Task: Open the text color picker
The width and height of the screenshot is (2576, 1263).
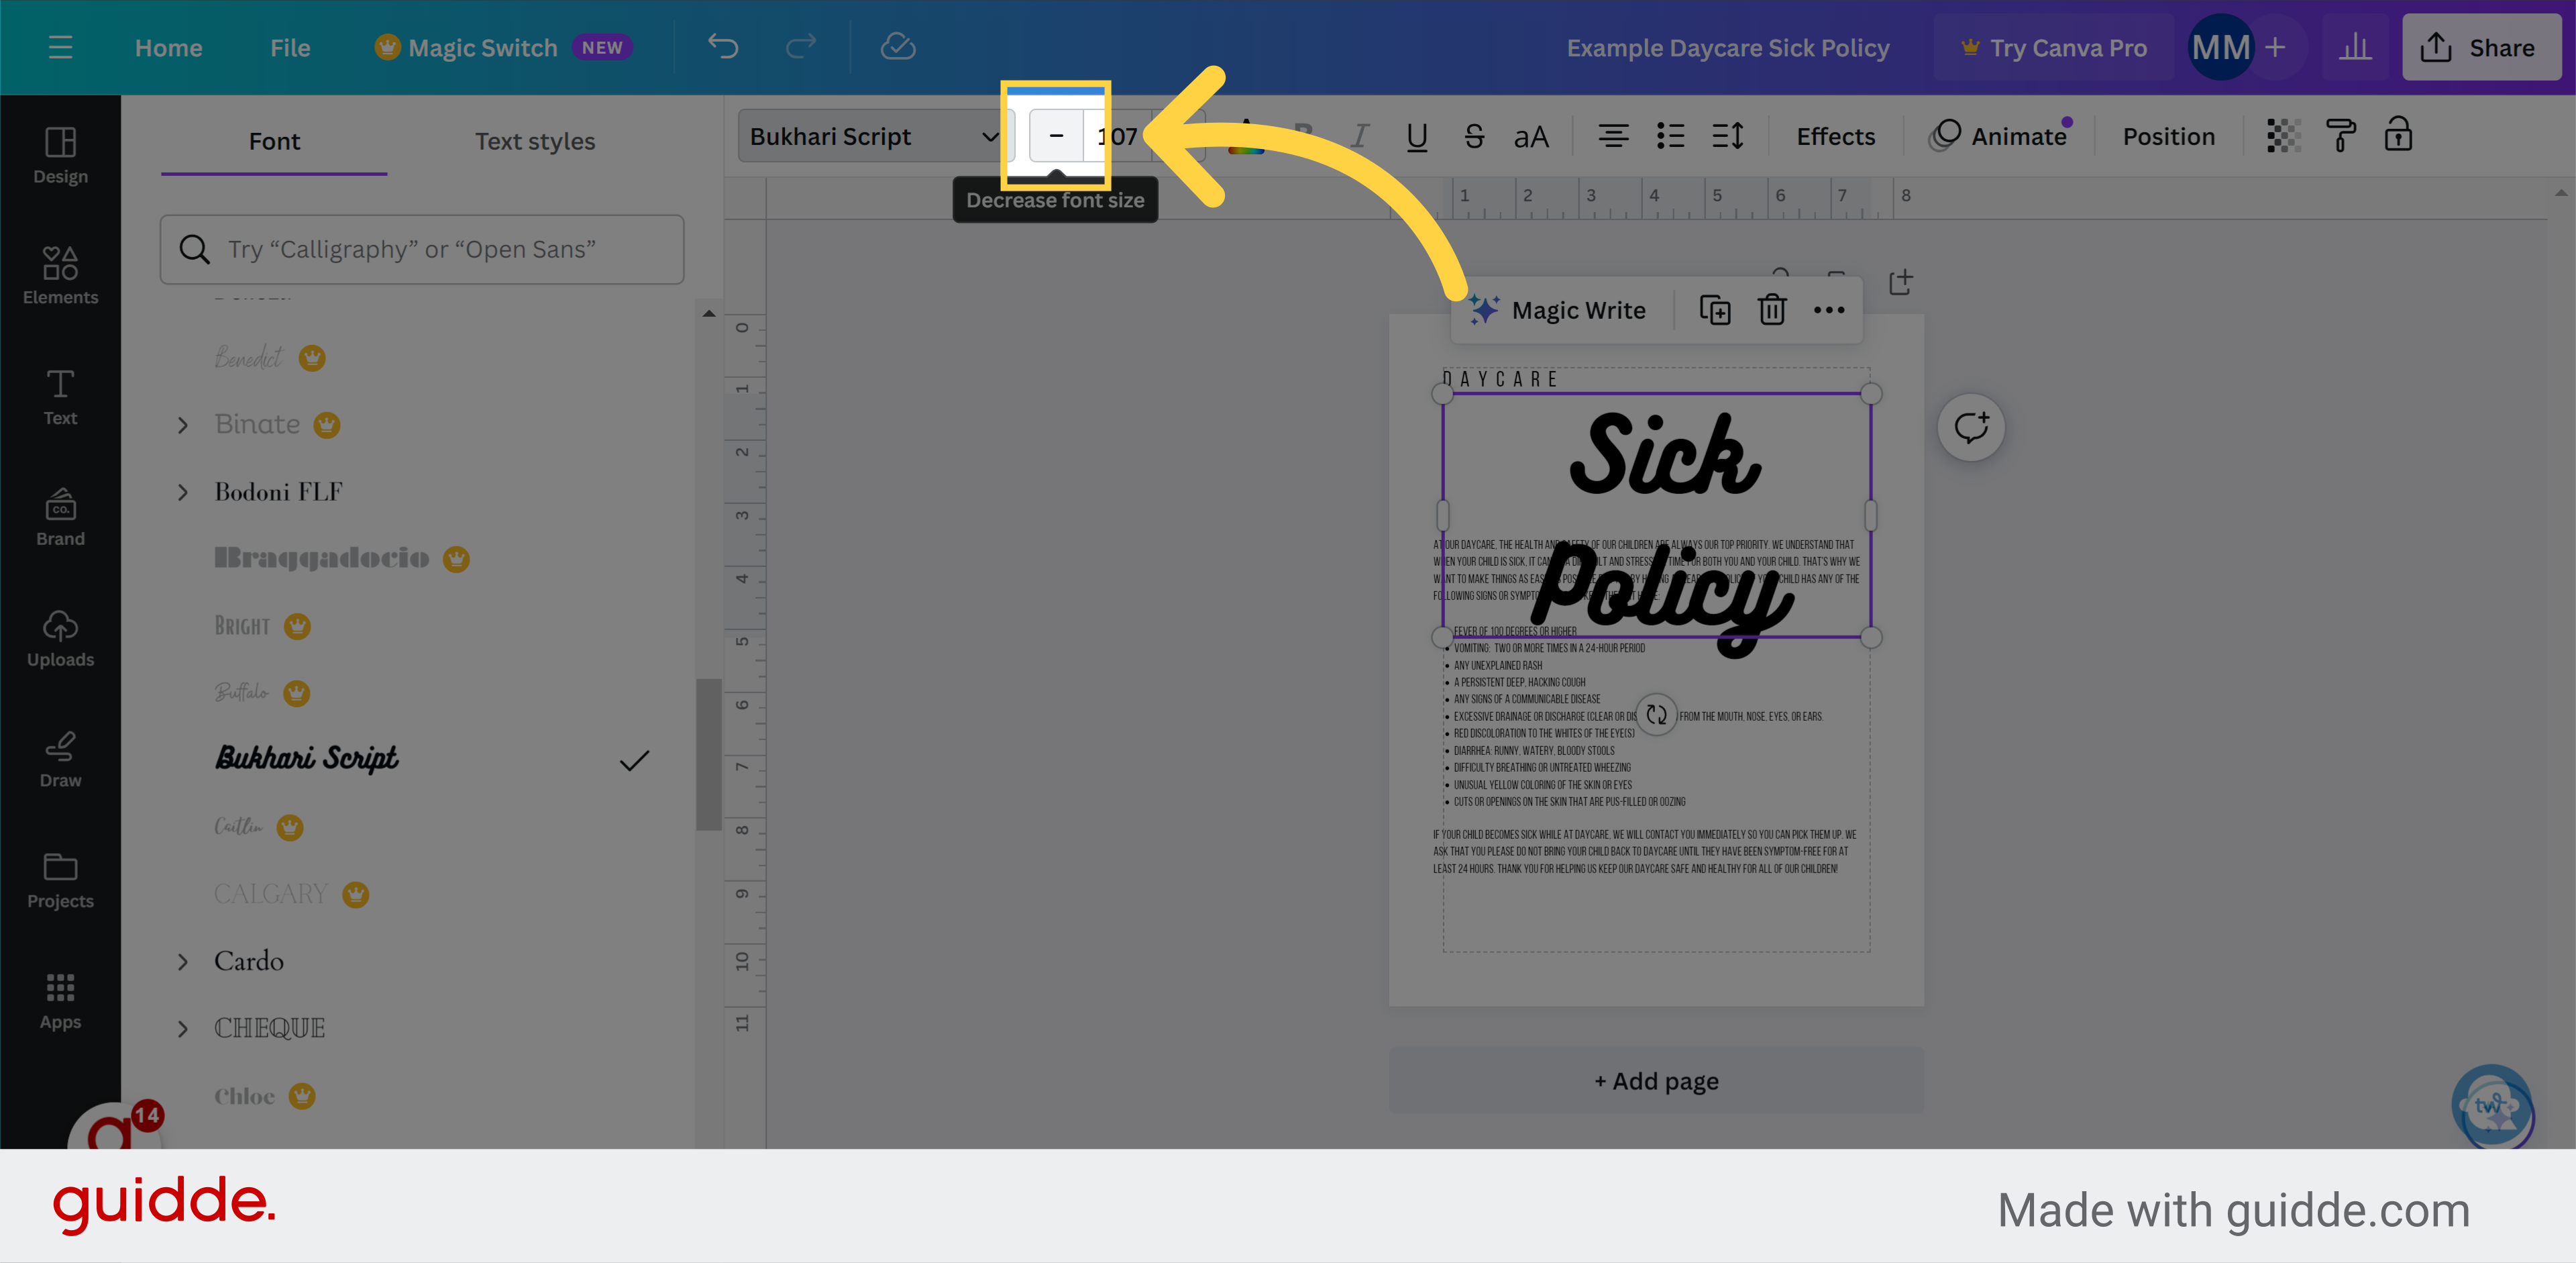Action: pos(1246,136)
